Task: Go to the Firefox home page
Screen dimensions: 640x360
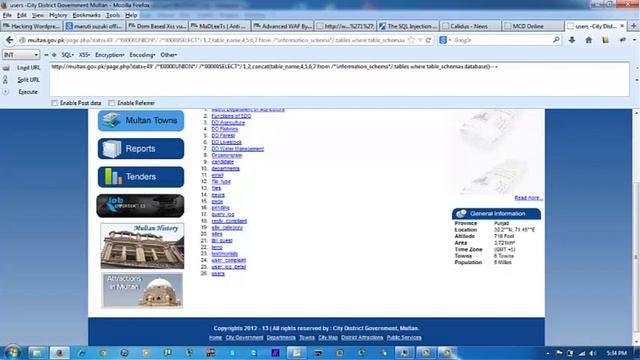Action: coord(589,40)
